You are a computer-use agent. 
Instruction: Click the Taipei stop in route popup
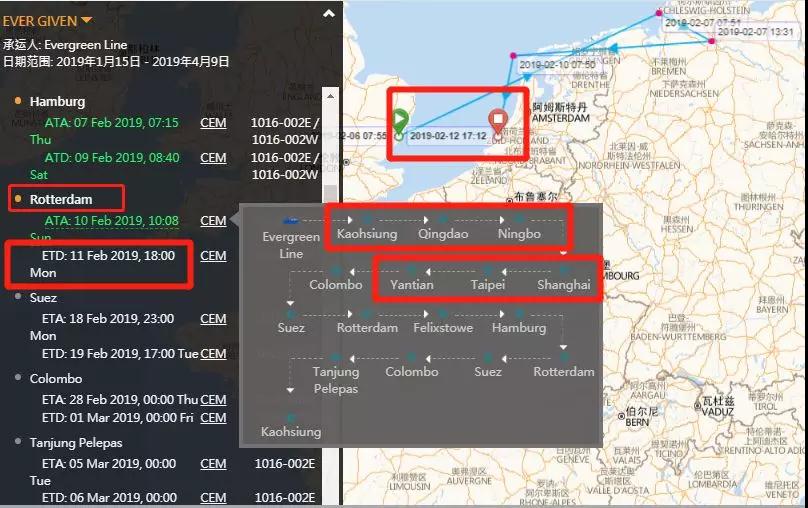487,284
